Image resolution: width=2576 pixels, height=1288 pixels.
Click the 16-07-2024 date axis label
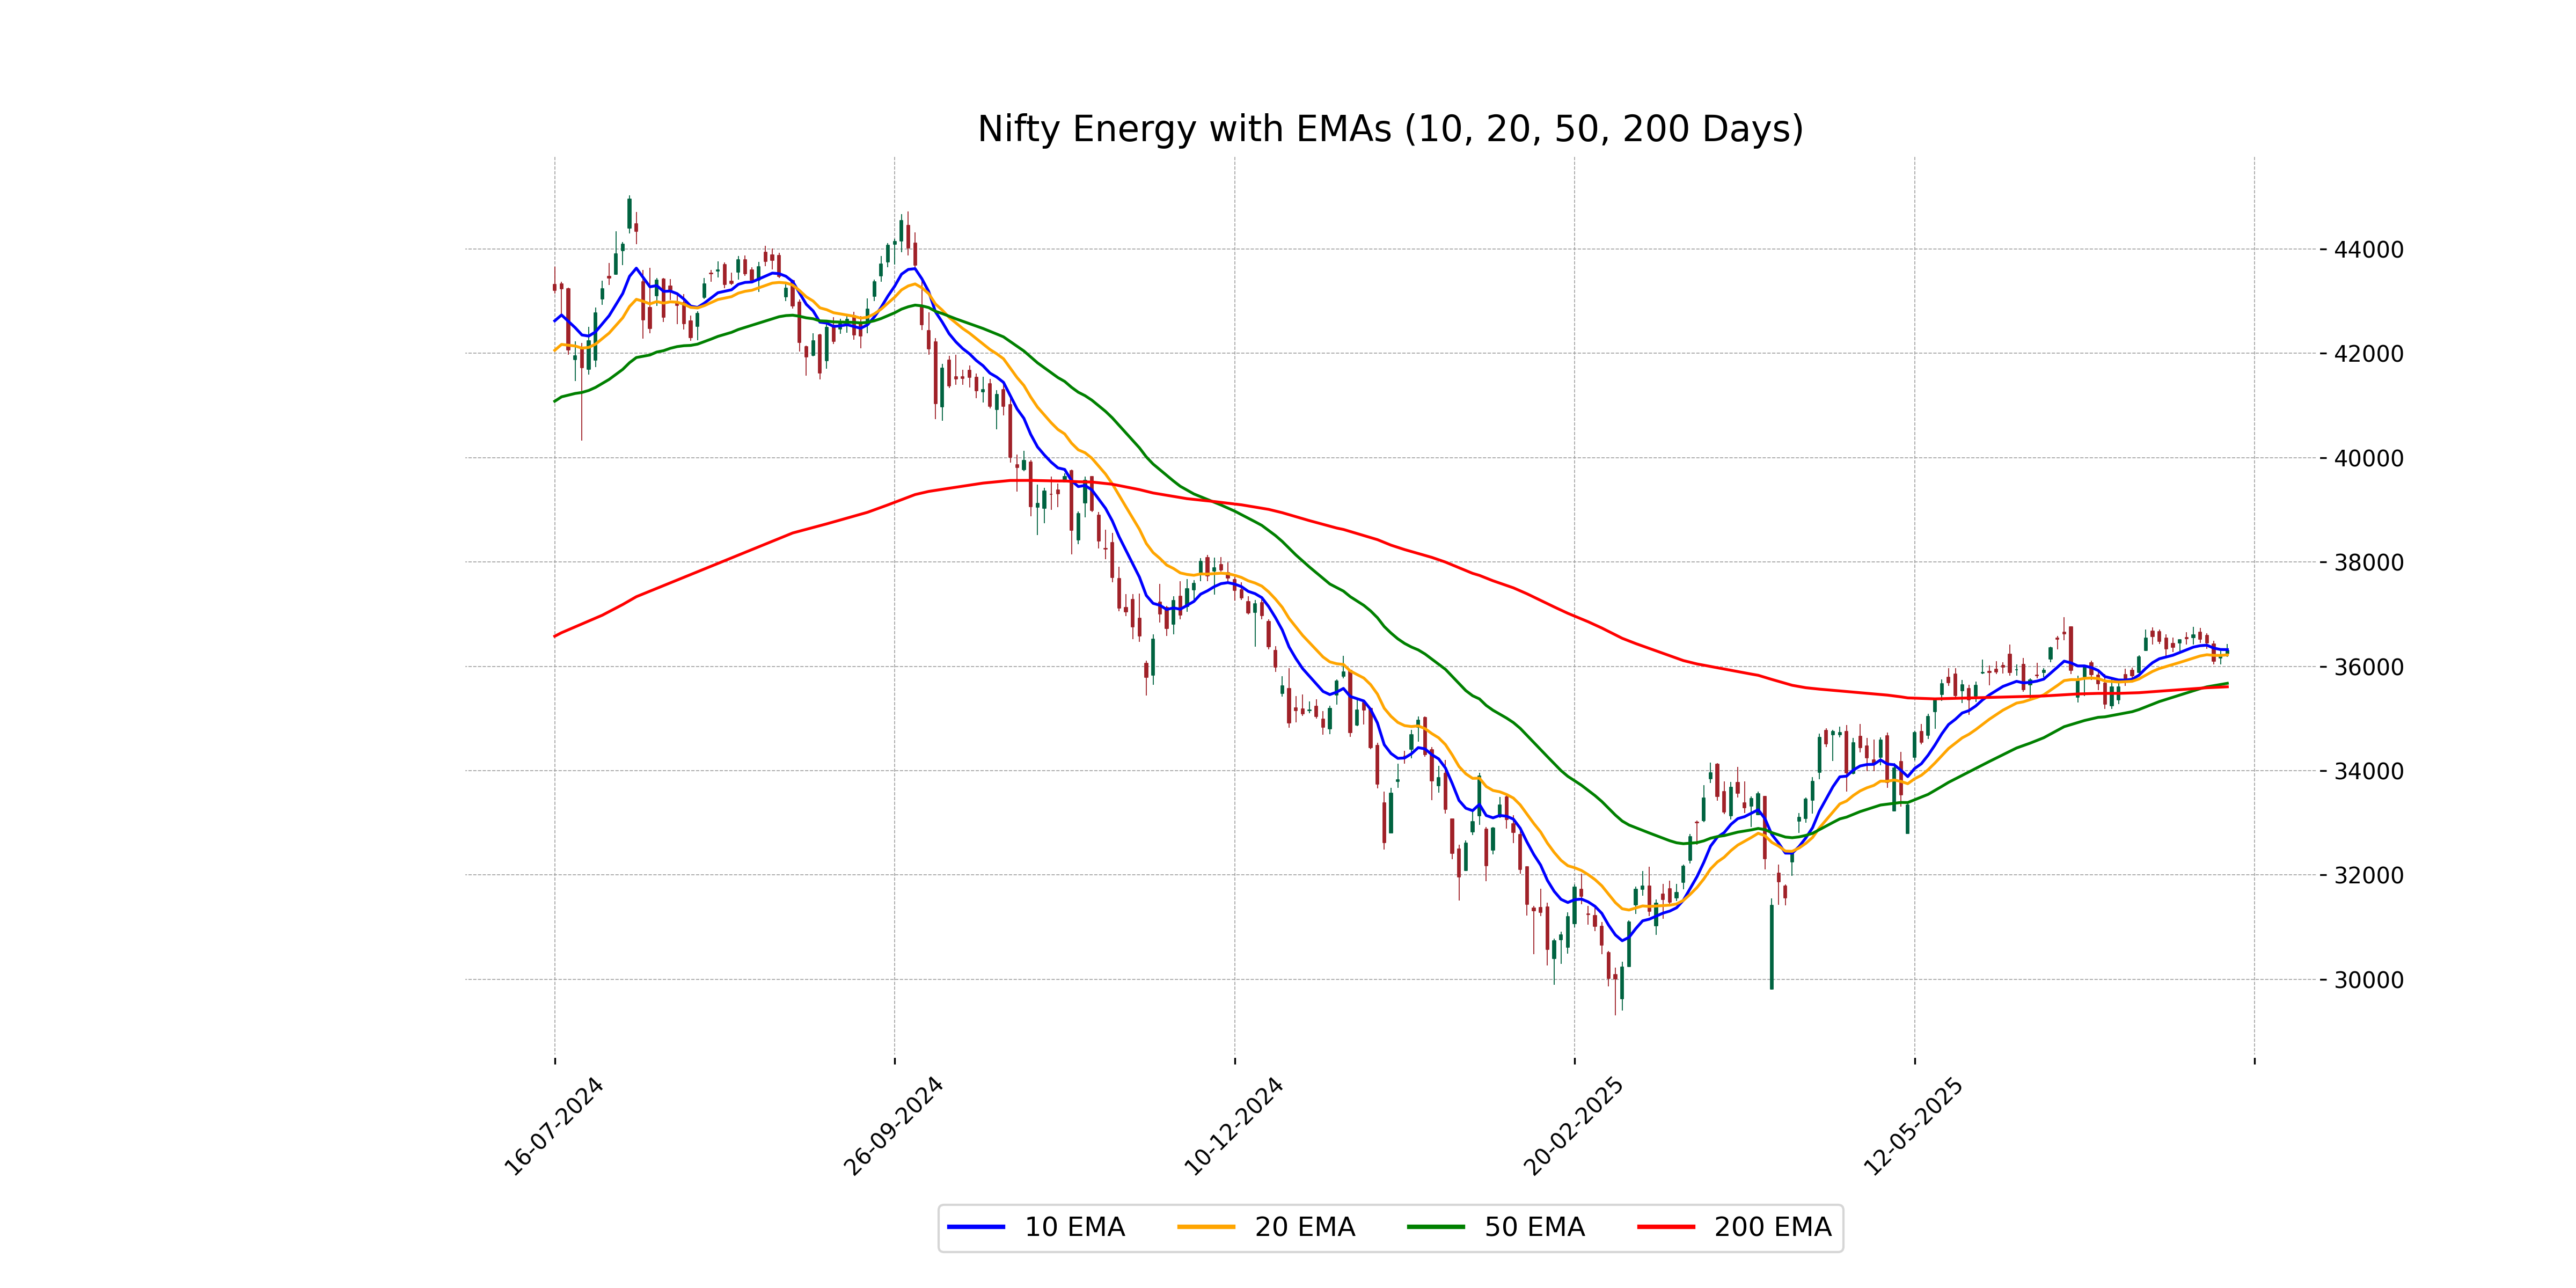point(554,1126)
